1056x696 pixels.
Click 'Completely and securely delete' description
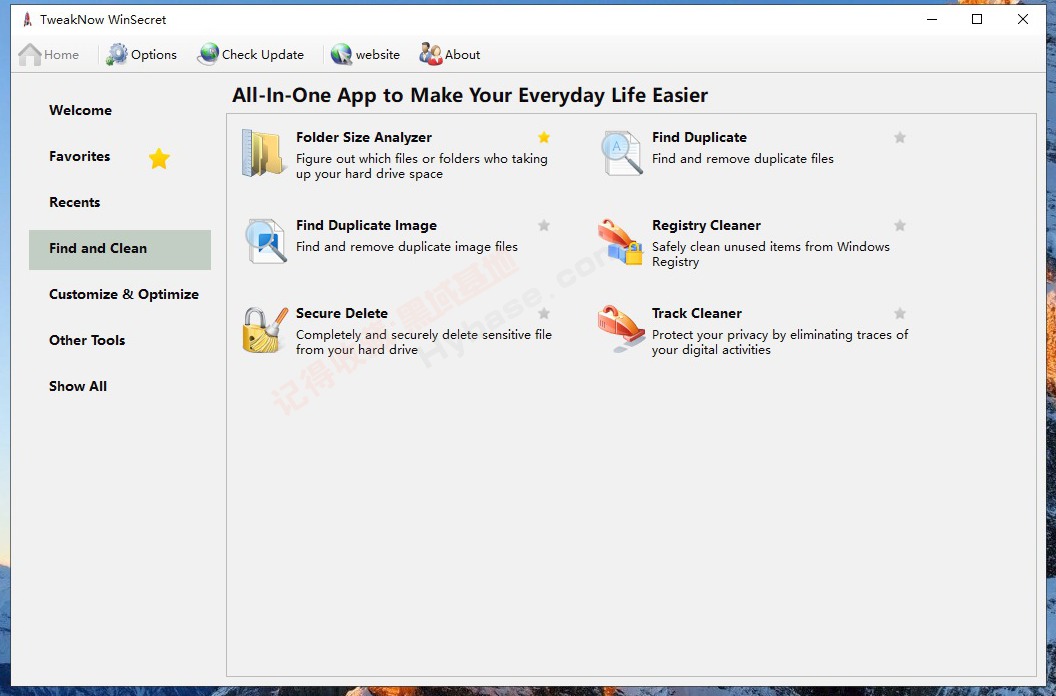tap(424, 342)
